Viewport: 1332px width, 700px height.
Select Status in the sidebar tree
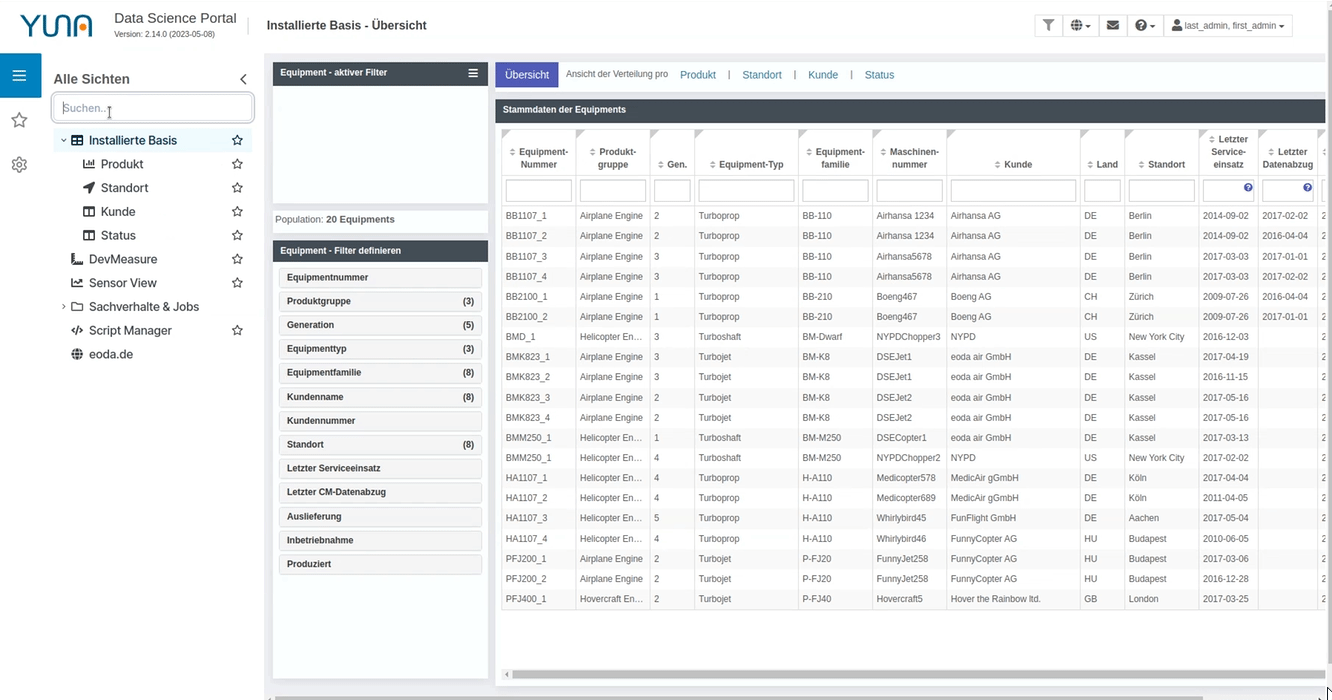pos(118,236)
